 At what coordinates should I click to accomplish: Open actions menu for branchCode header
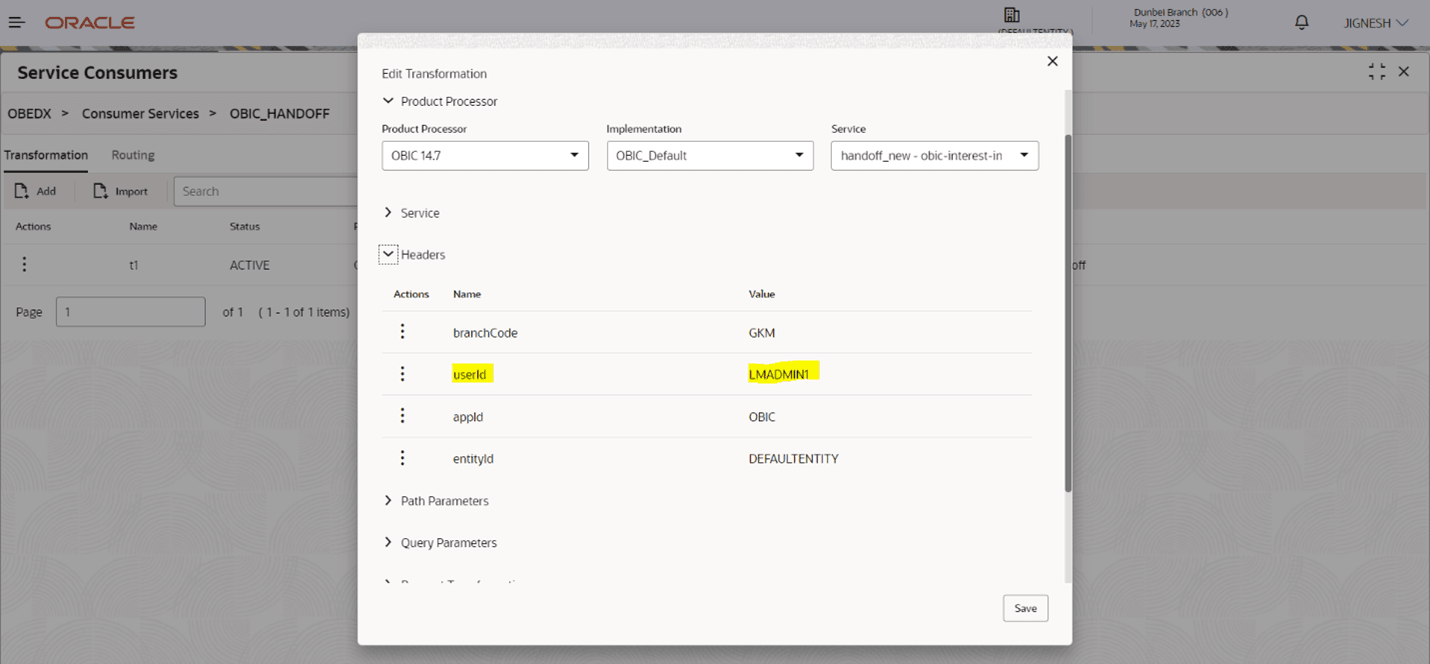tap(402, 332)
